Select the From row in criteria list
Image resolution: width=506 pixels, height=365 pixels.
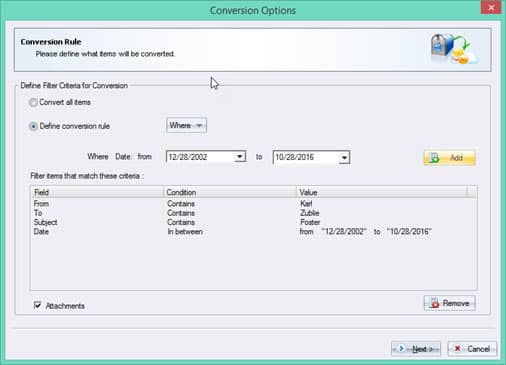(253, 204)
